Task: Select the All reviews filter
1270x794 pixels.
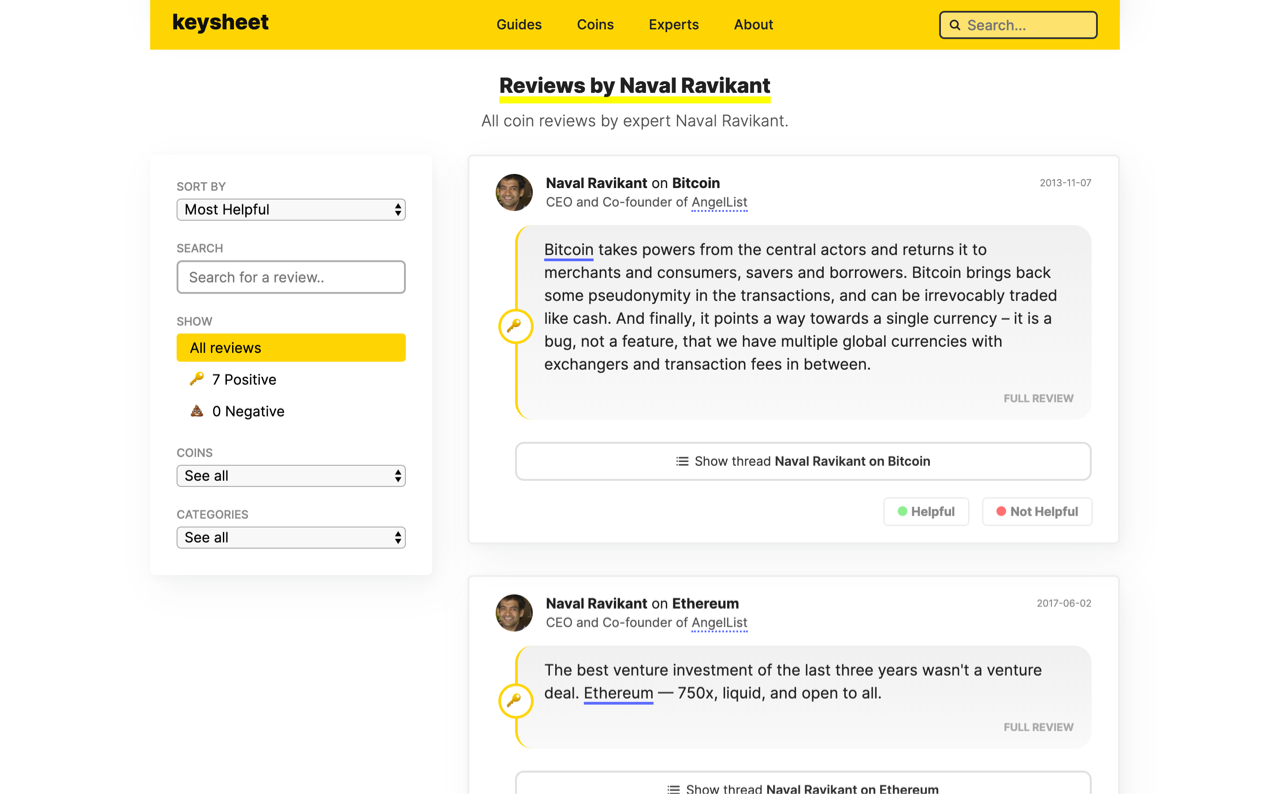Action: coord(291,347)
